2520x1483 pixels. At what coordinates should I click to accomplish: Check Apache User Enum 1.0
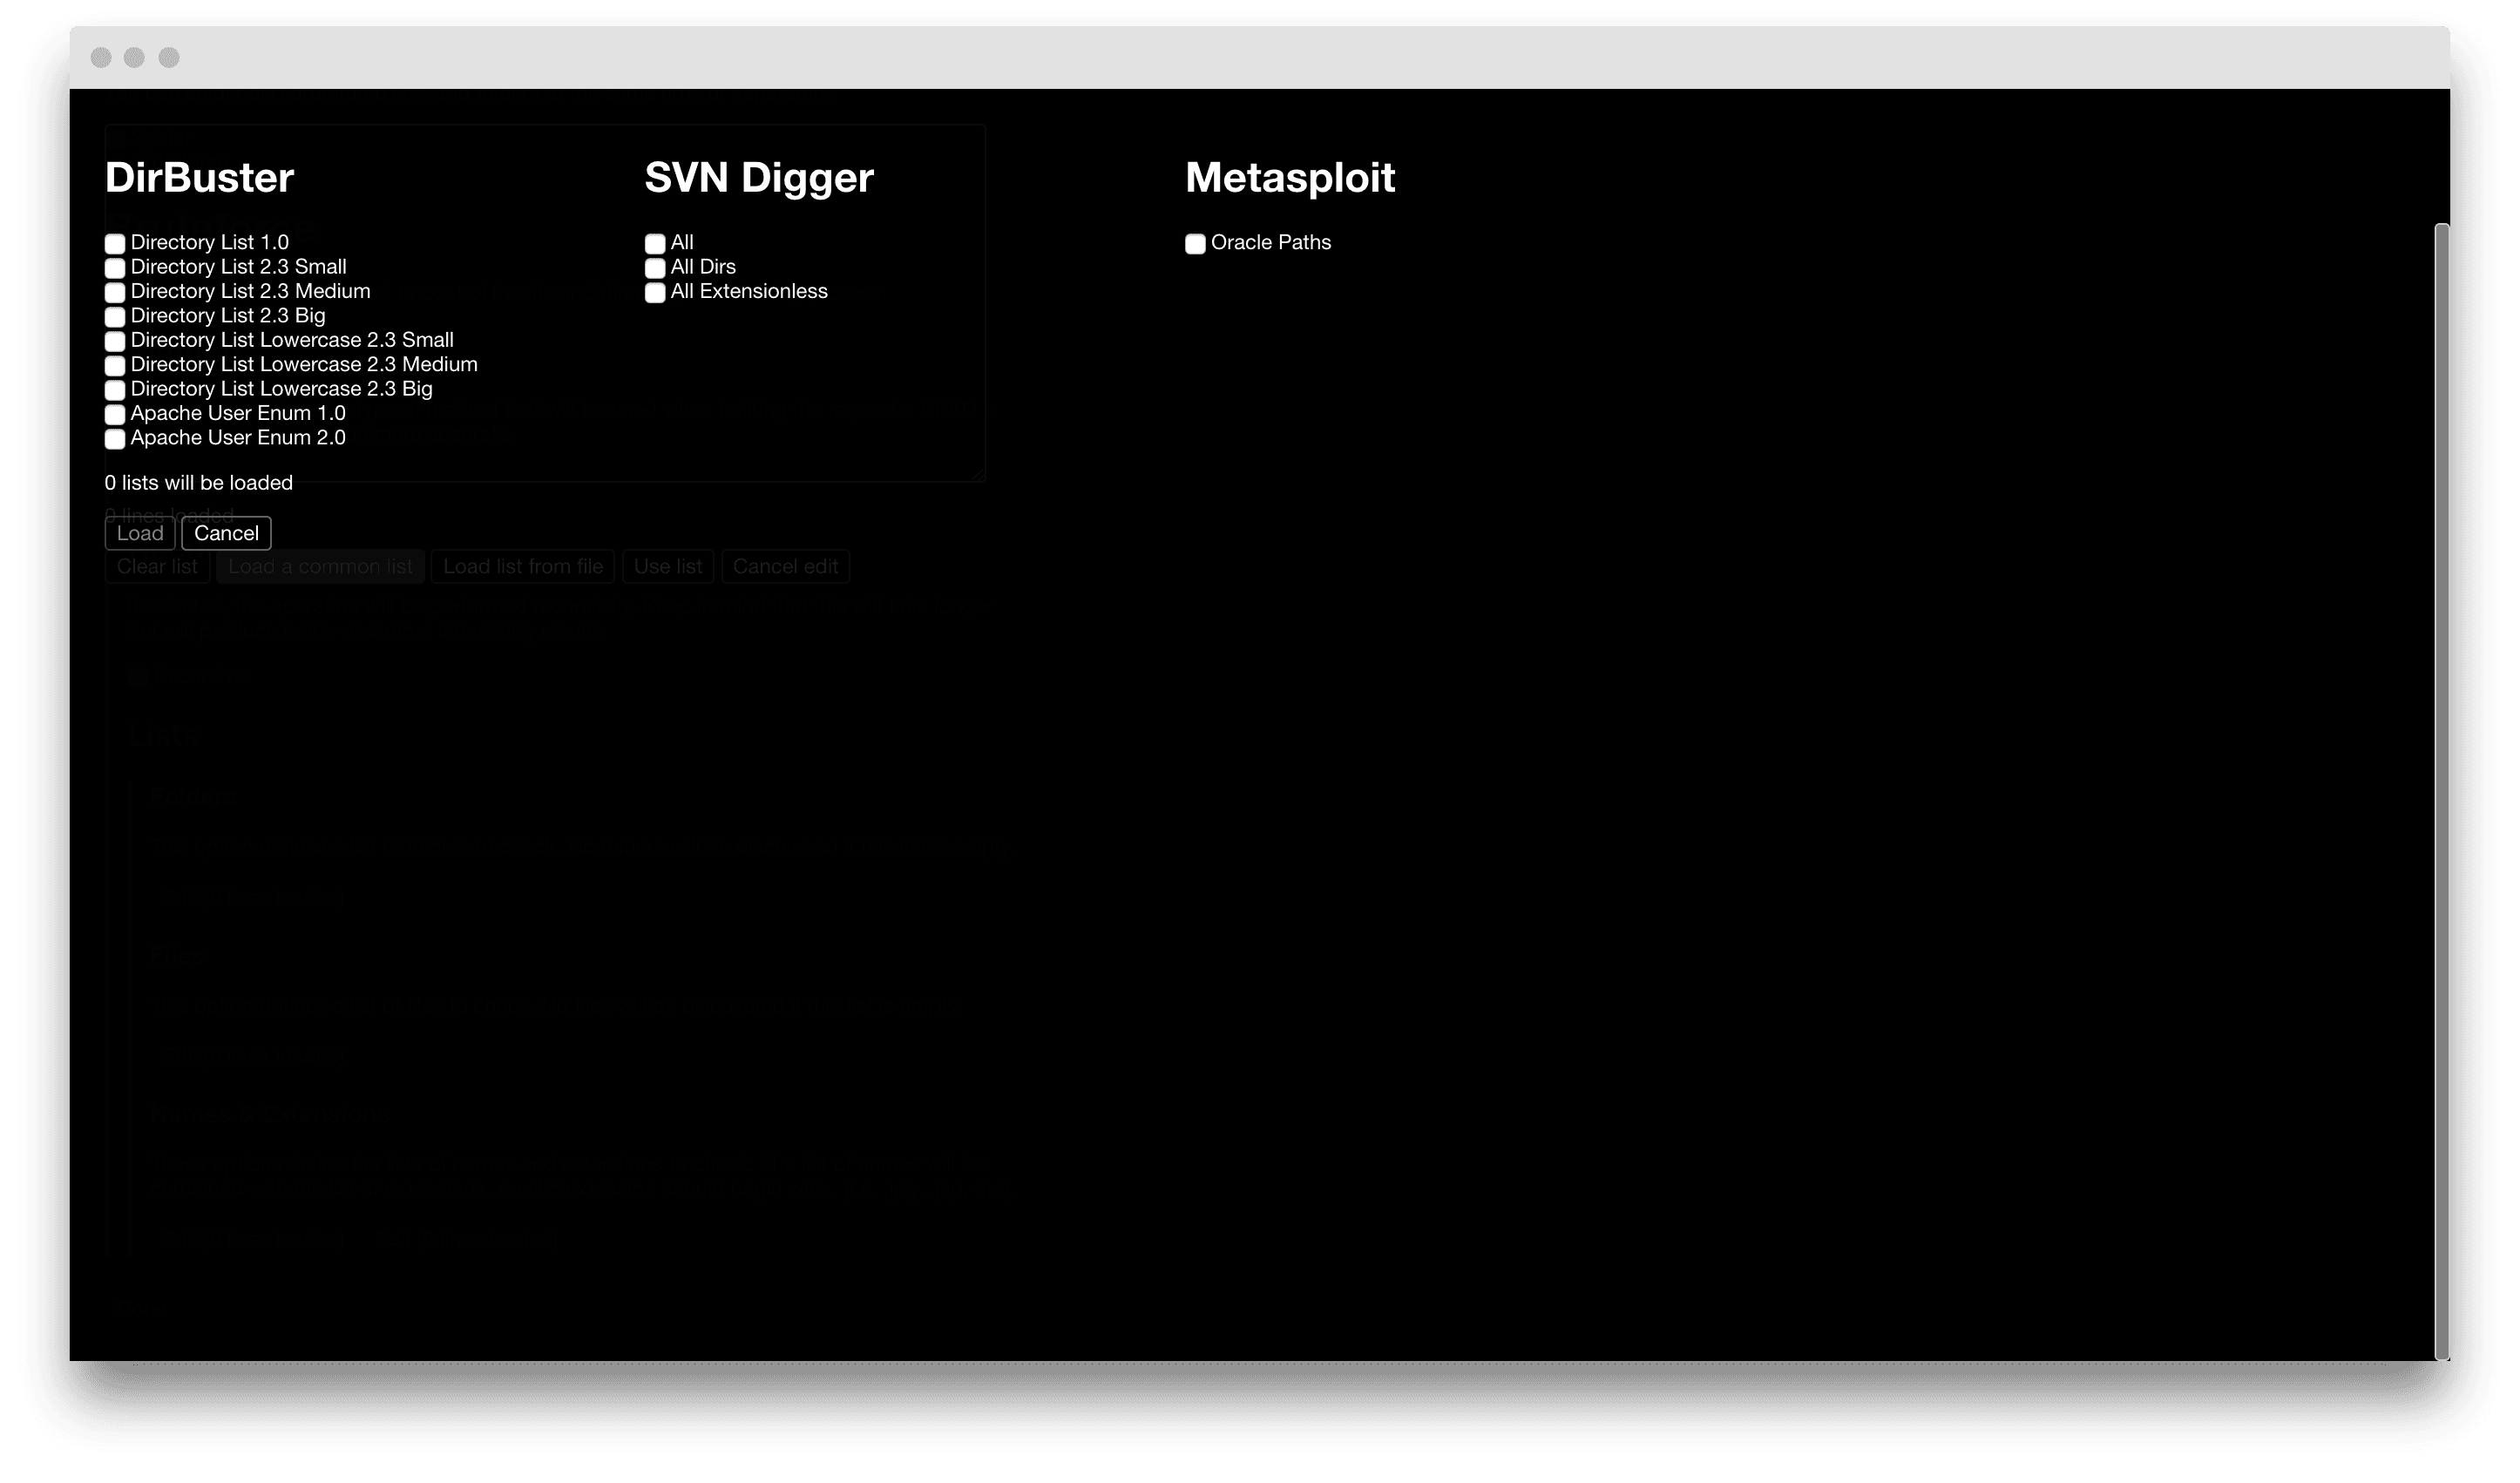pos(115,415)
